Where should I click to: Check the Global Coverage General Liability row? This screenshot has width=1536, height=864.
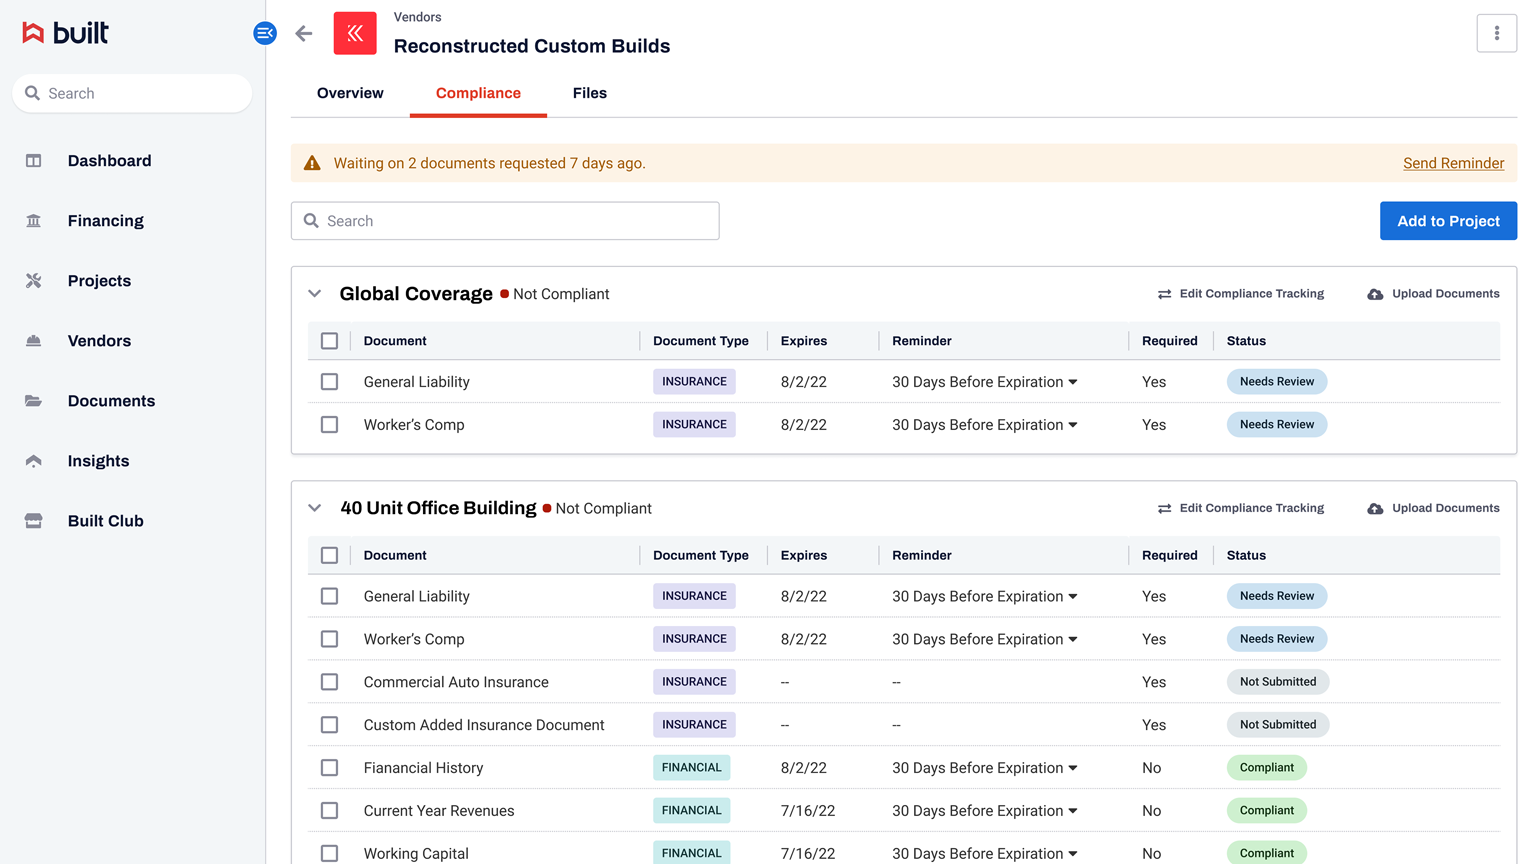coord(329,382)
